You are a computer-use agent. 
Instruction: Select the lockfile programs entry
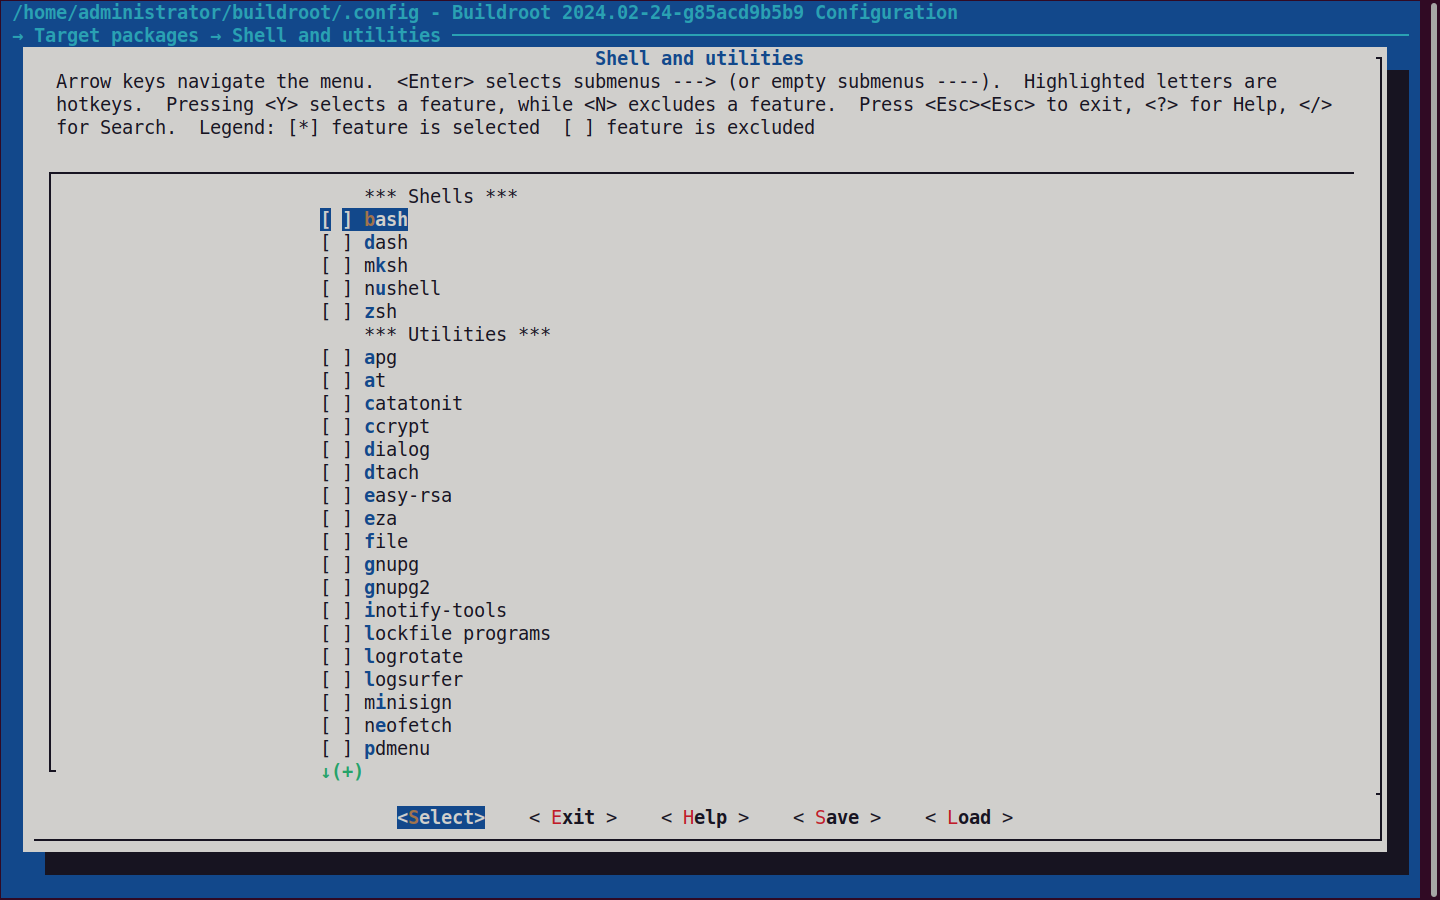coord(457,634)
